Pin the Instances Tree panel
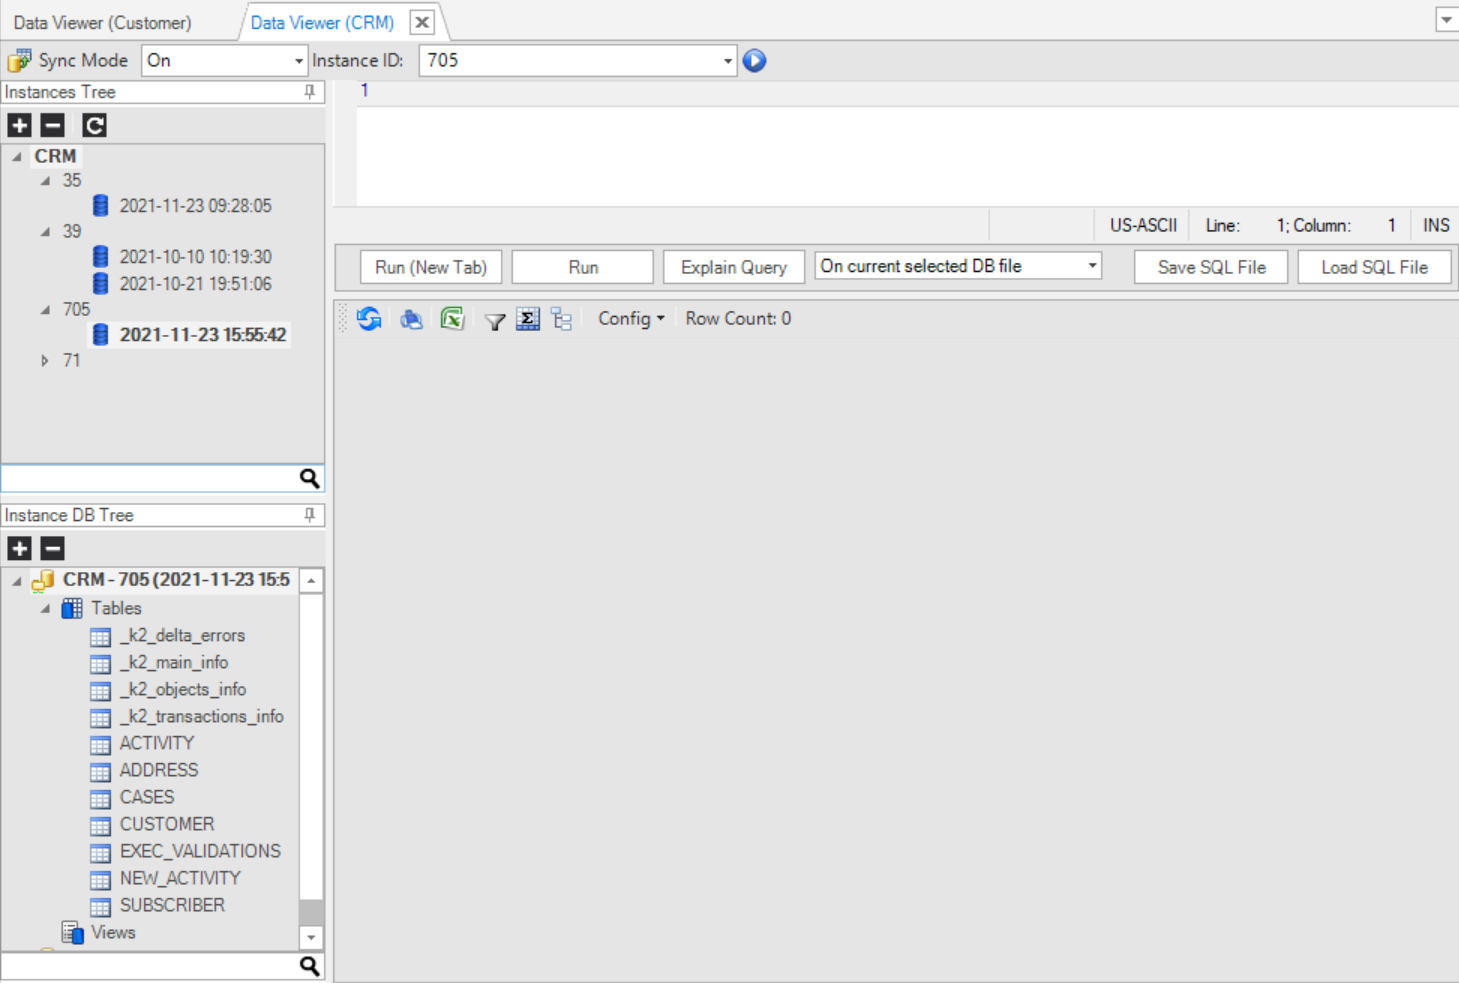Image resolution: width=1459 pixels, height=983 pixels. click(x=310, y=92)
